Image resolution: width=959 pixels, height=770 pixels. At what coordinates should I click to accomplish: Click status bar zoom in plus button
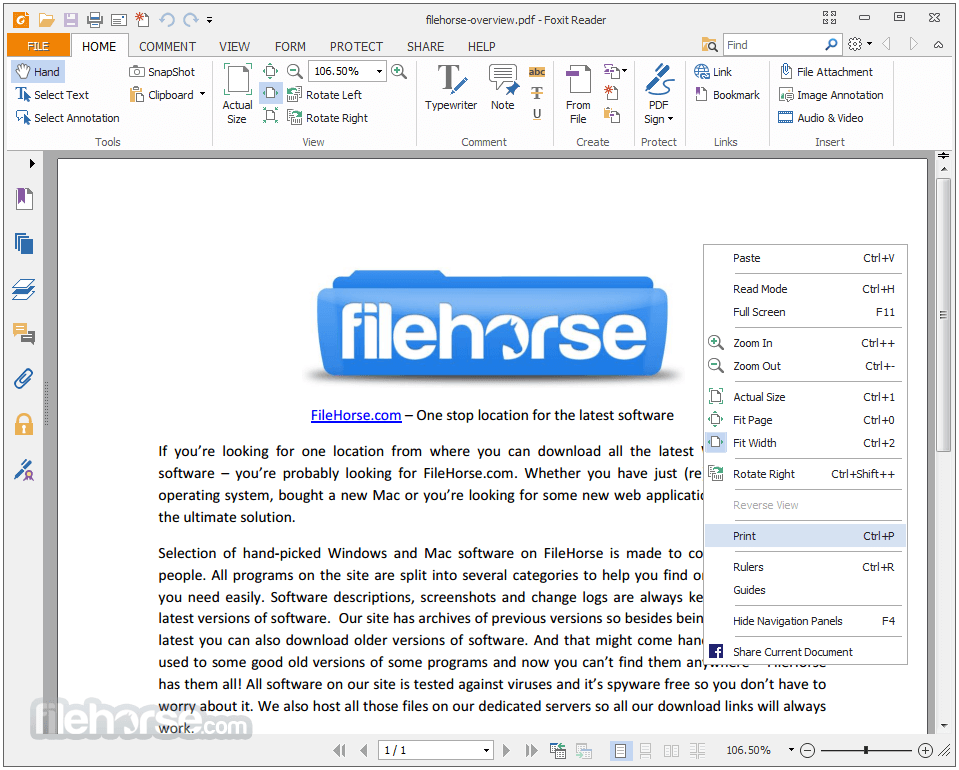coord(925,750)
